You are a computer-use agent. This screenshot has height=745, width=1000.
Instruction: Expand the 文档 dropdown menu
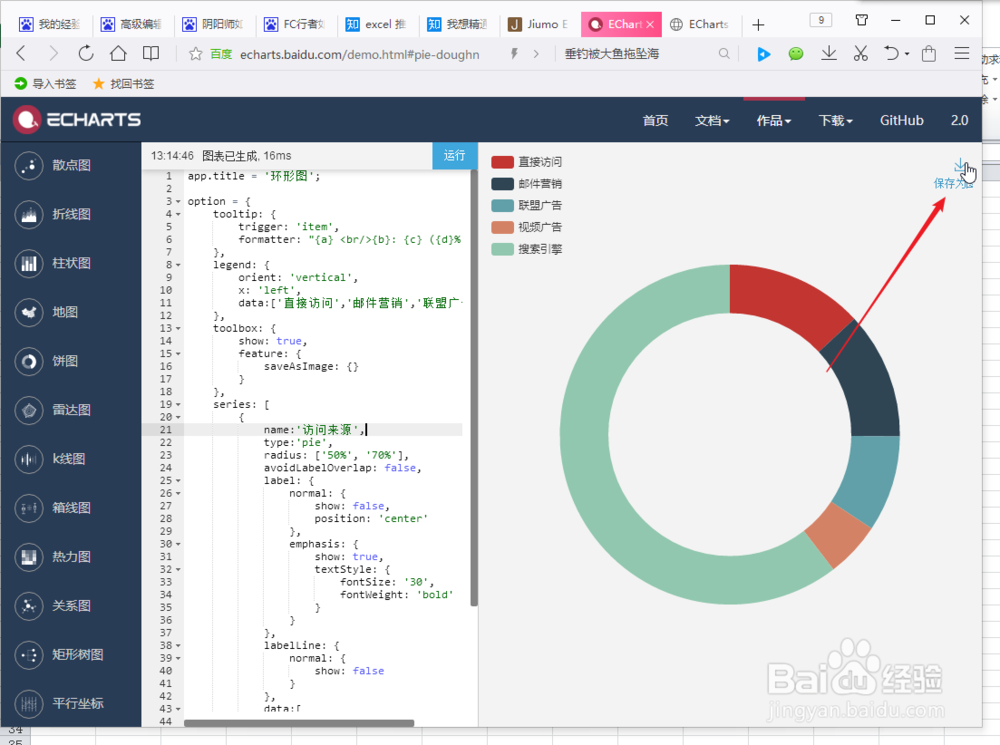(712, 121)
